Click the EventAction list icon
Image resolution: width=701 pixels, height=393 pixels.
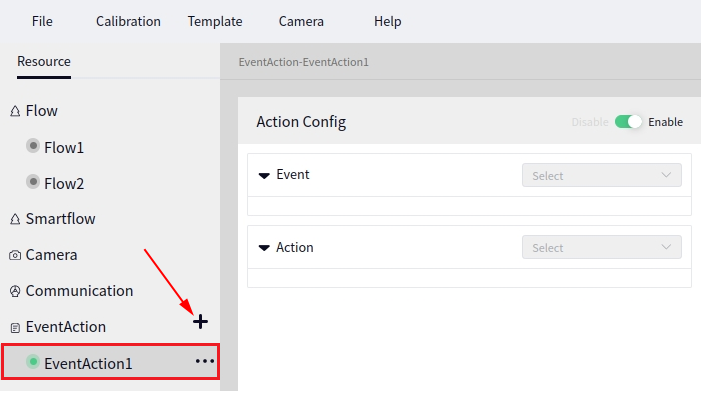coord(15,328)
